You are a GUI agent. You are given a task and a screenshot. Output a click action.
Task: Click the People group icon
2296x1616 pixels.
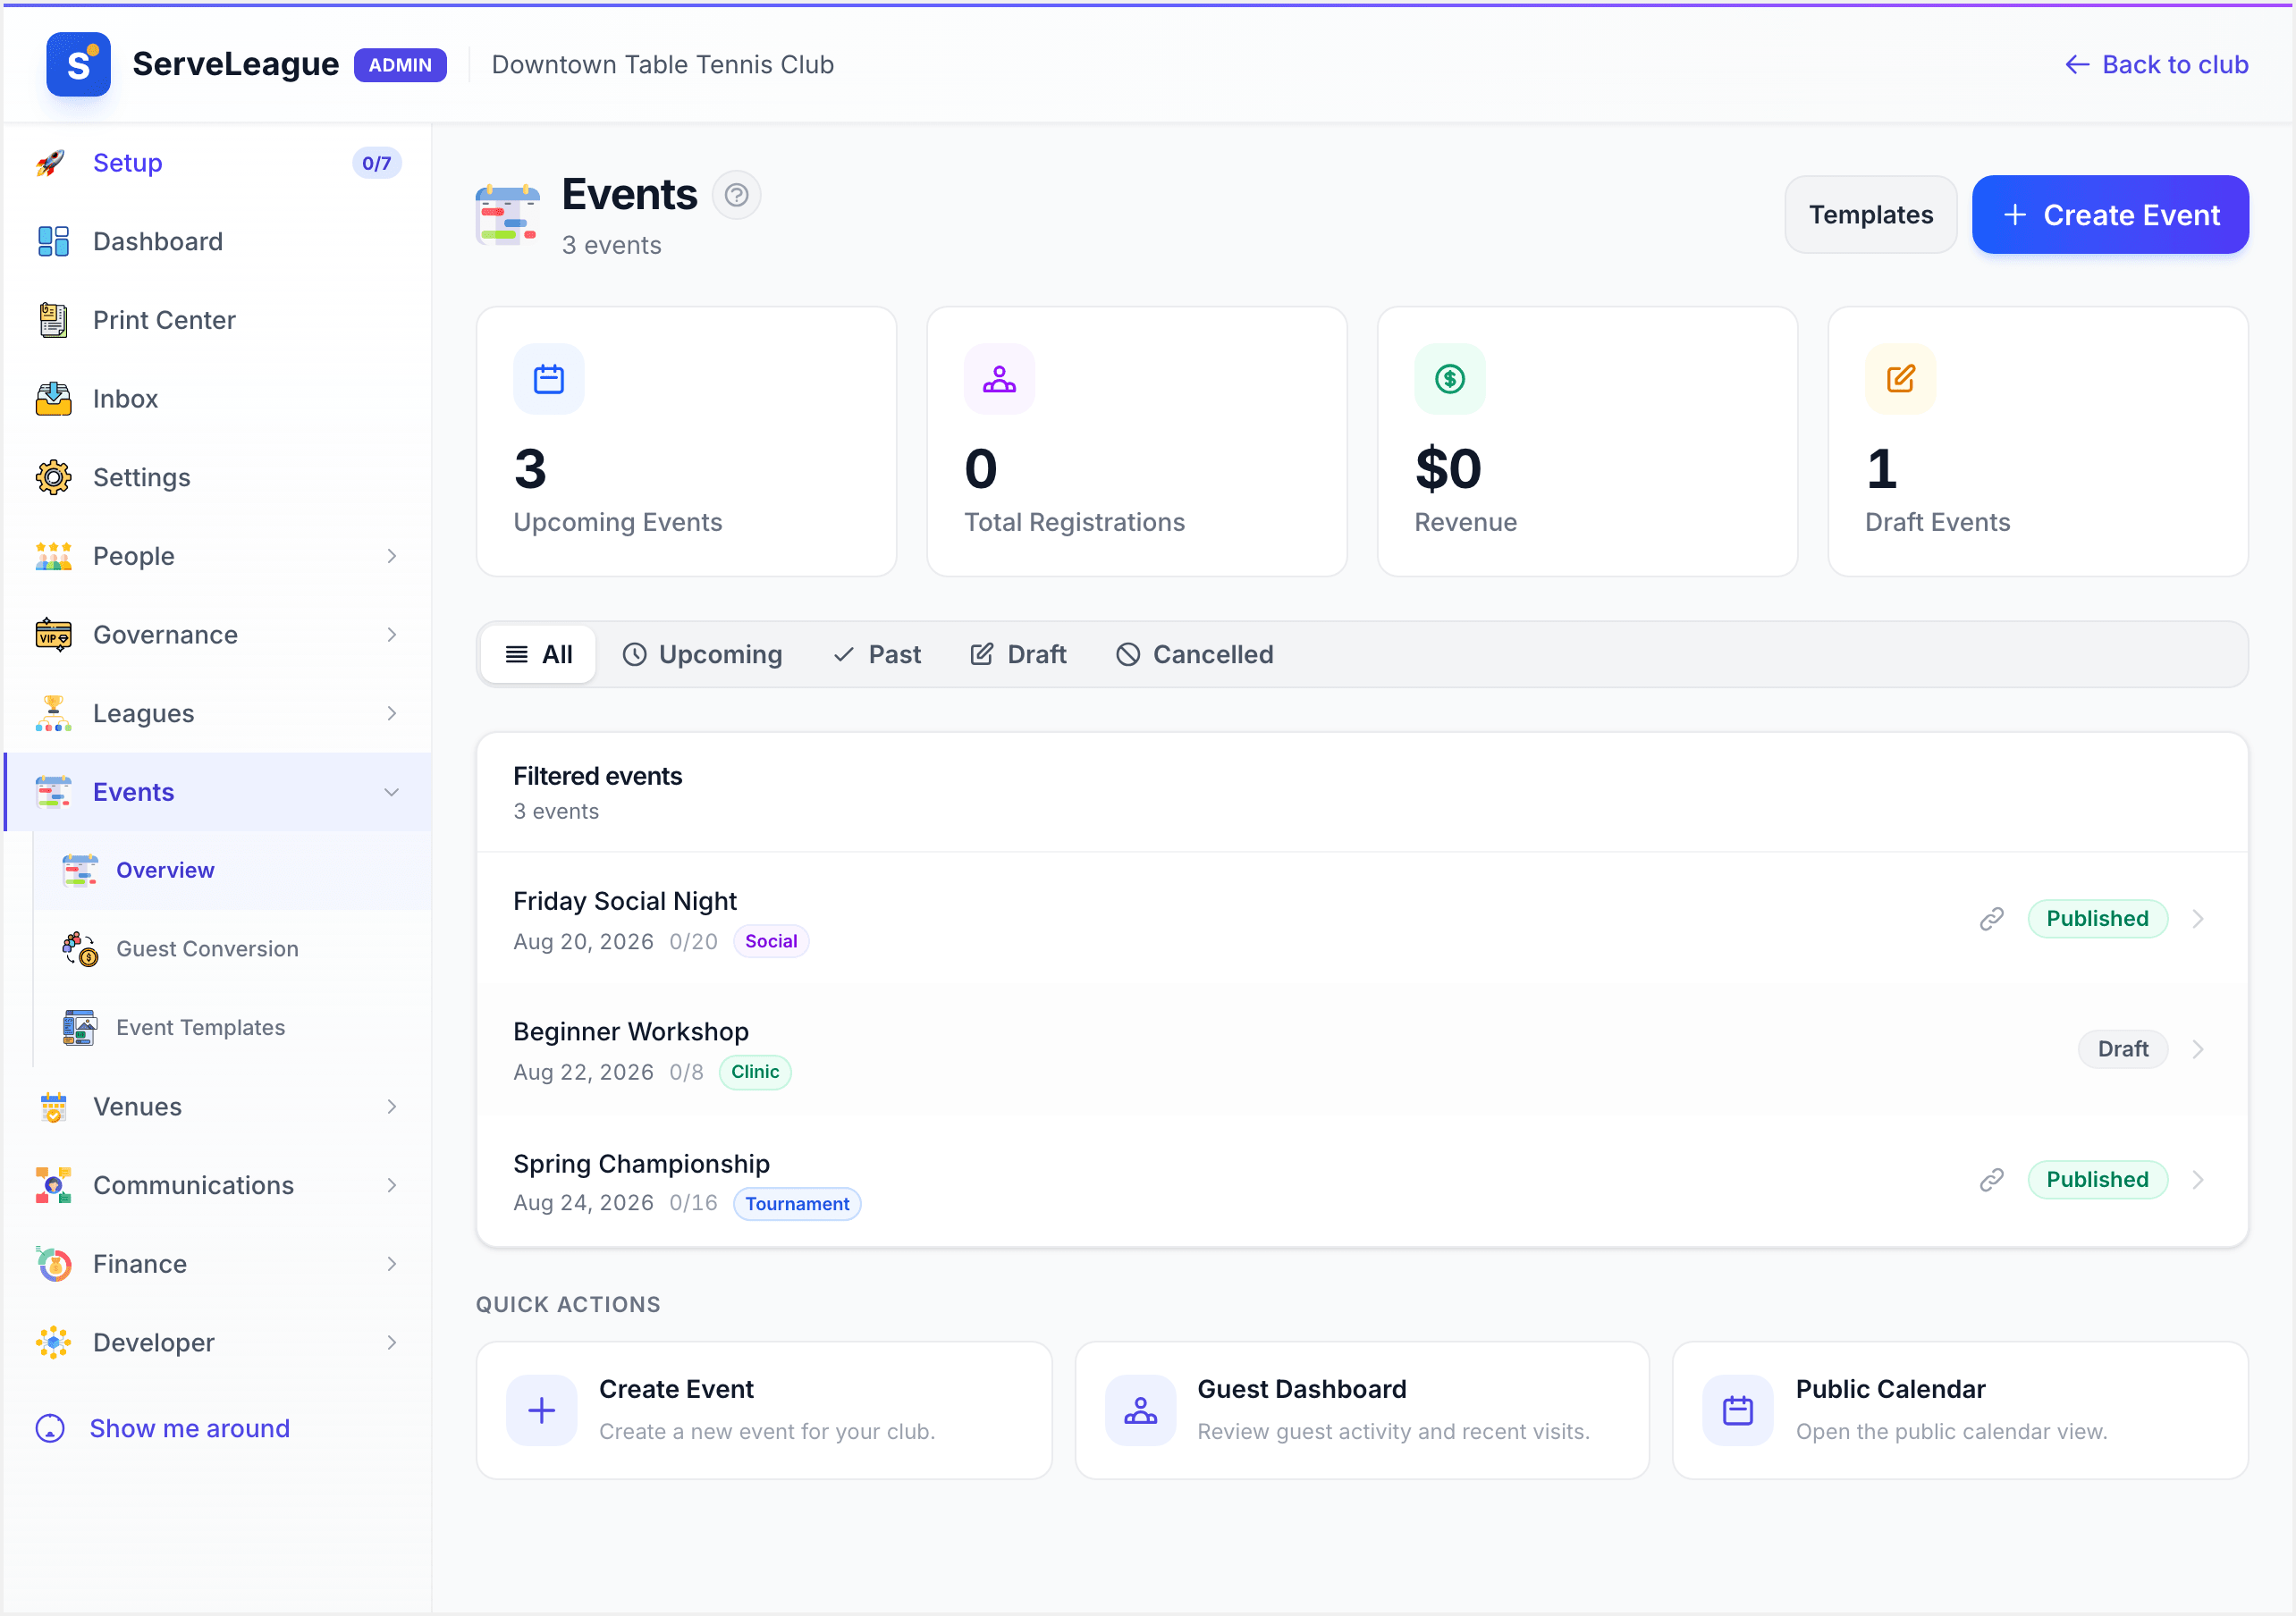(x=53, y=556)
